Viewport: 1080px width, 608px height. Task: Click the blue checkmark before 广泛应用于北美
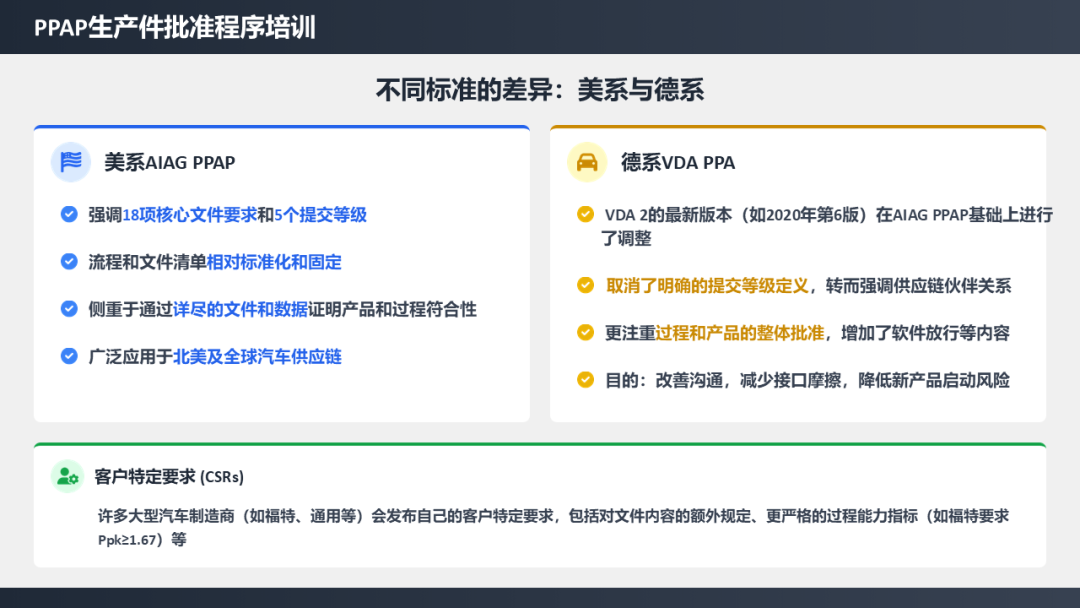tap(69, 356)
